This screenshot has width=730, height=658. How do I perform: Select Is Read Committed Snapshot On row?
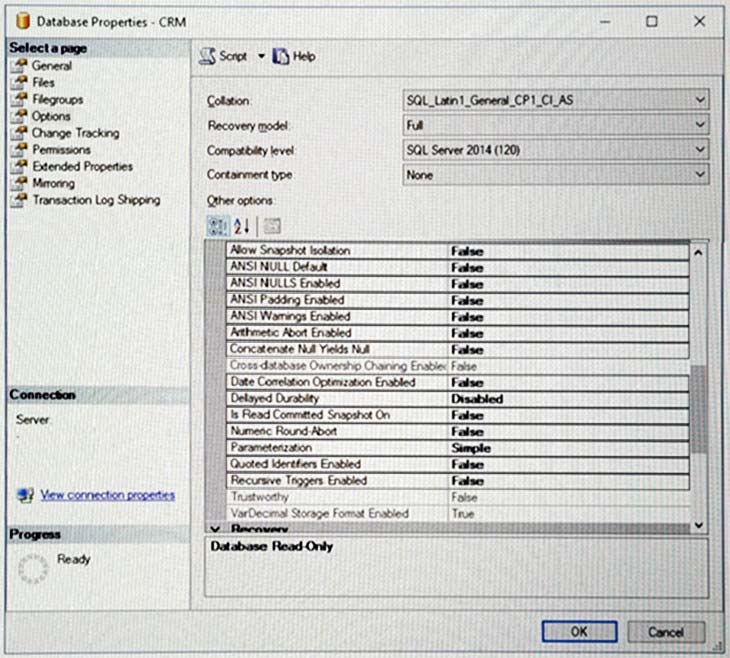pos(458,415)
